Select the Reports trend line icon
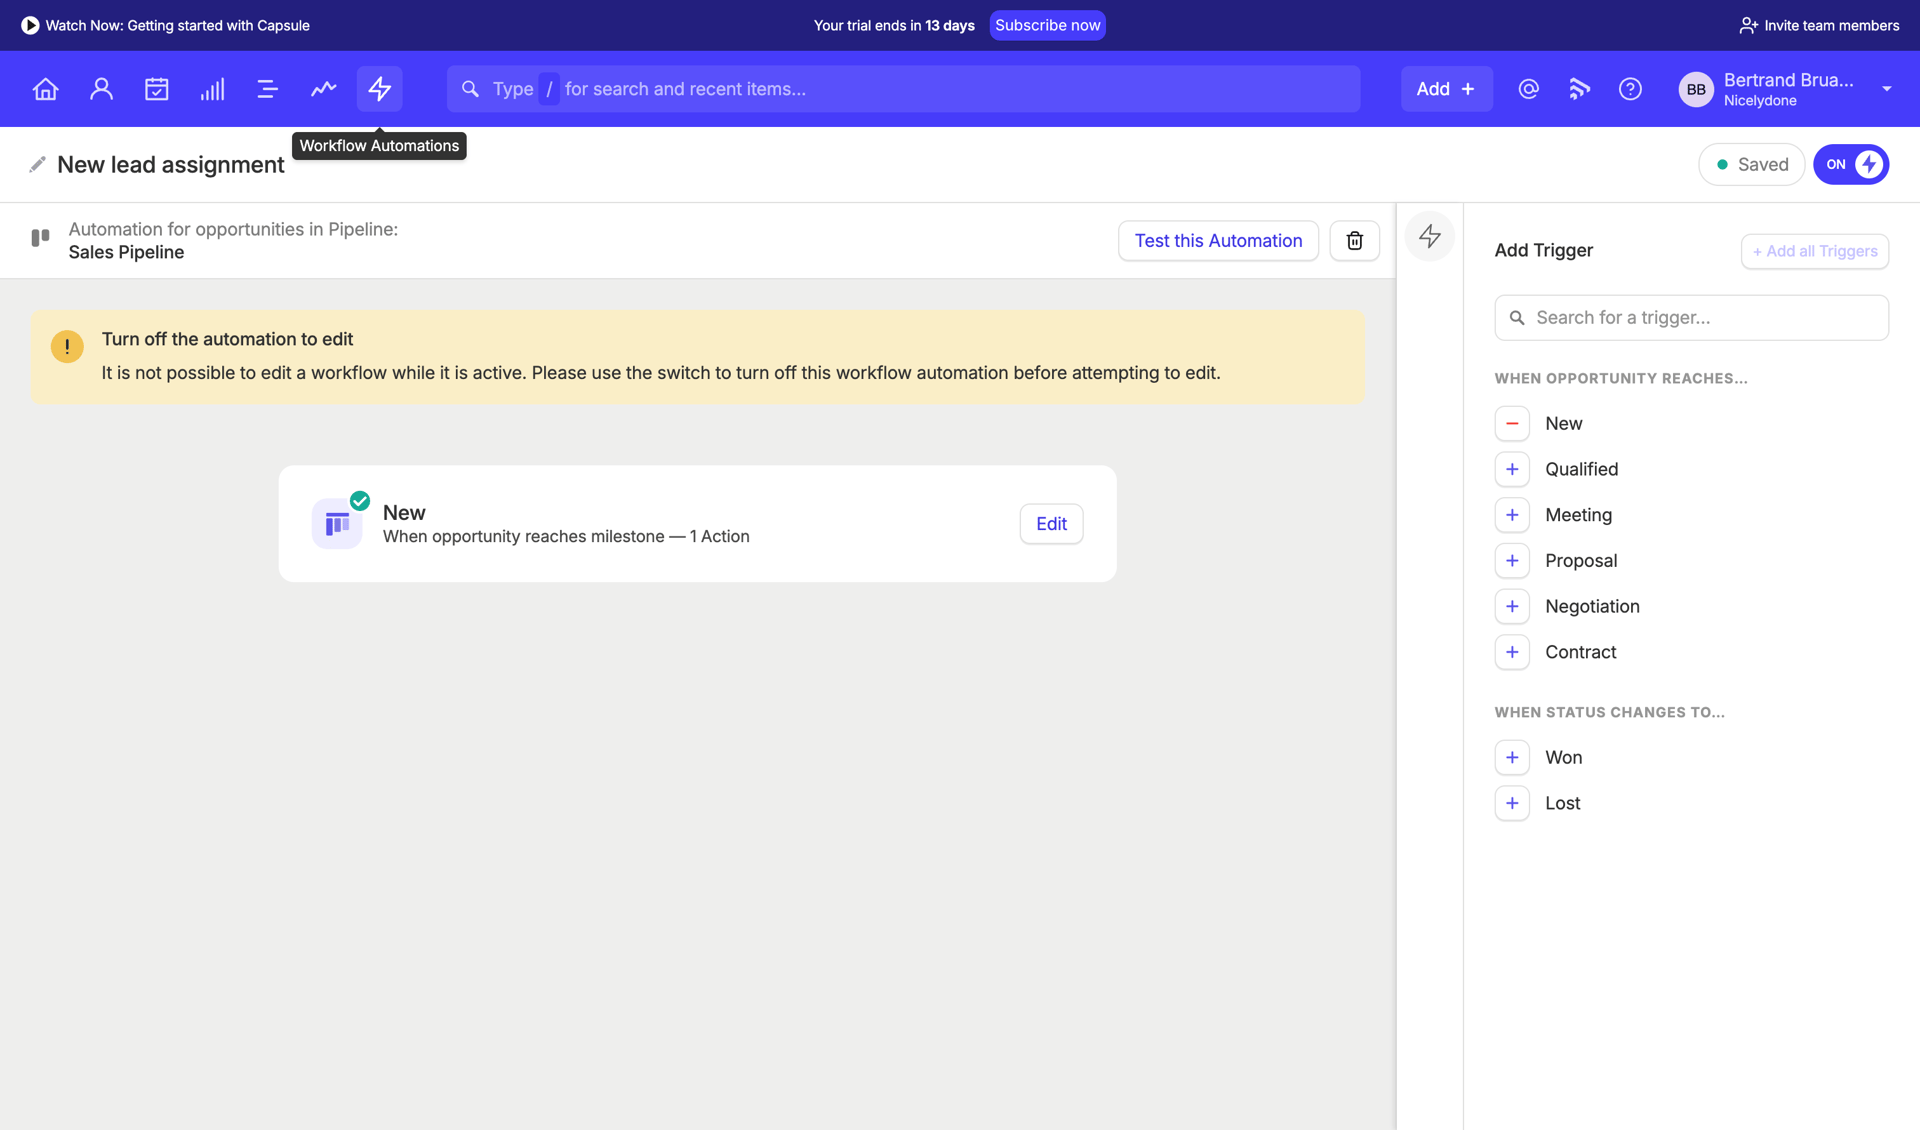This screenshot has width=1920, height=1130. point(323,89)
